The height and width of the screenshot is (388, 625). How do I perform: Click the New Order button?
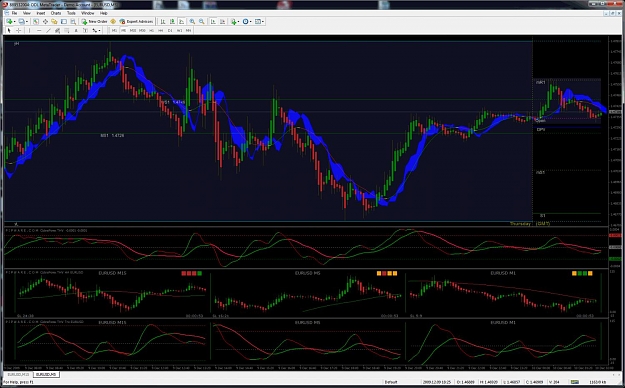pyautogui.click(x=94, y=22)
